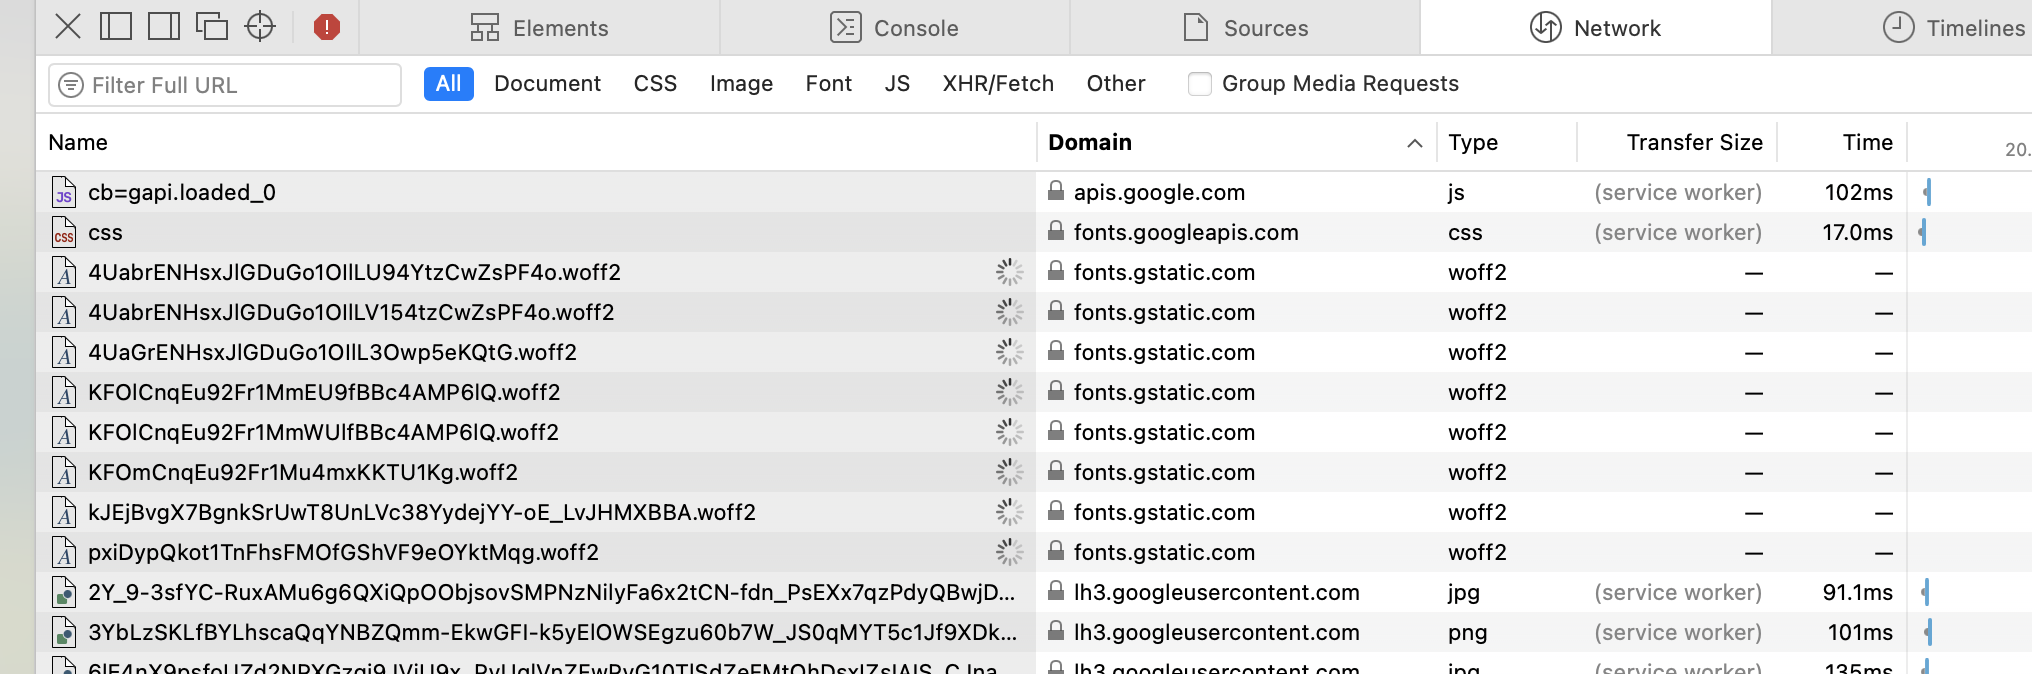Select the All filter button

pos(448,84)
